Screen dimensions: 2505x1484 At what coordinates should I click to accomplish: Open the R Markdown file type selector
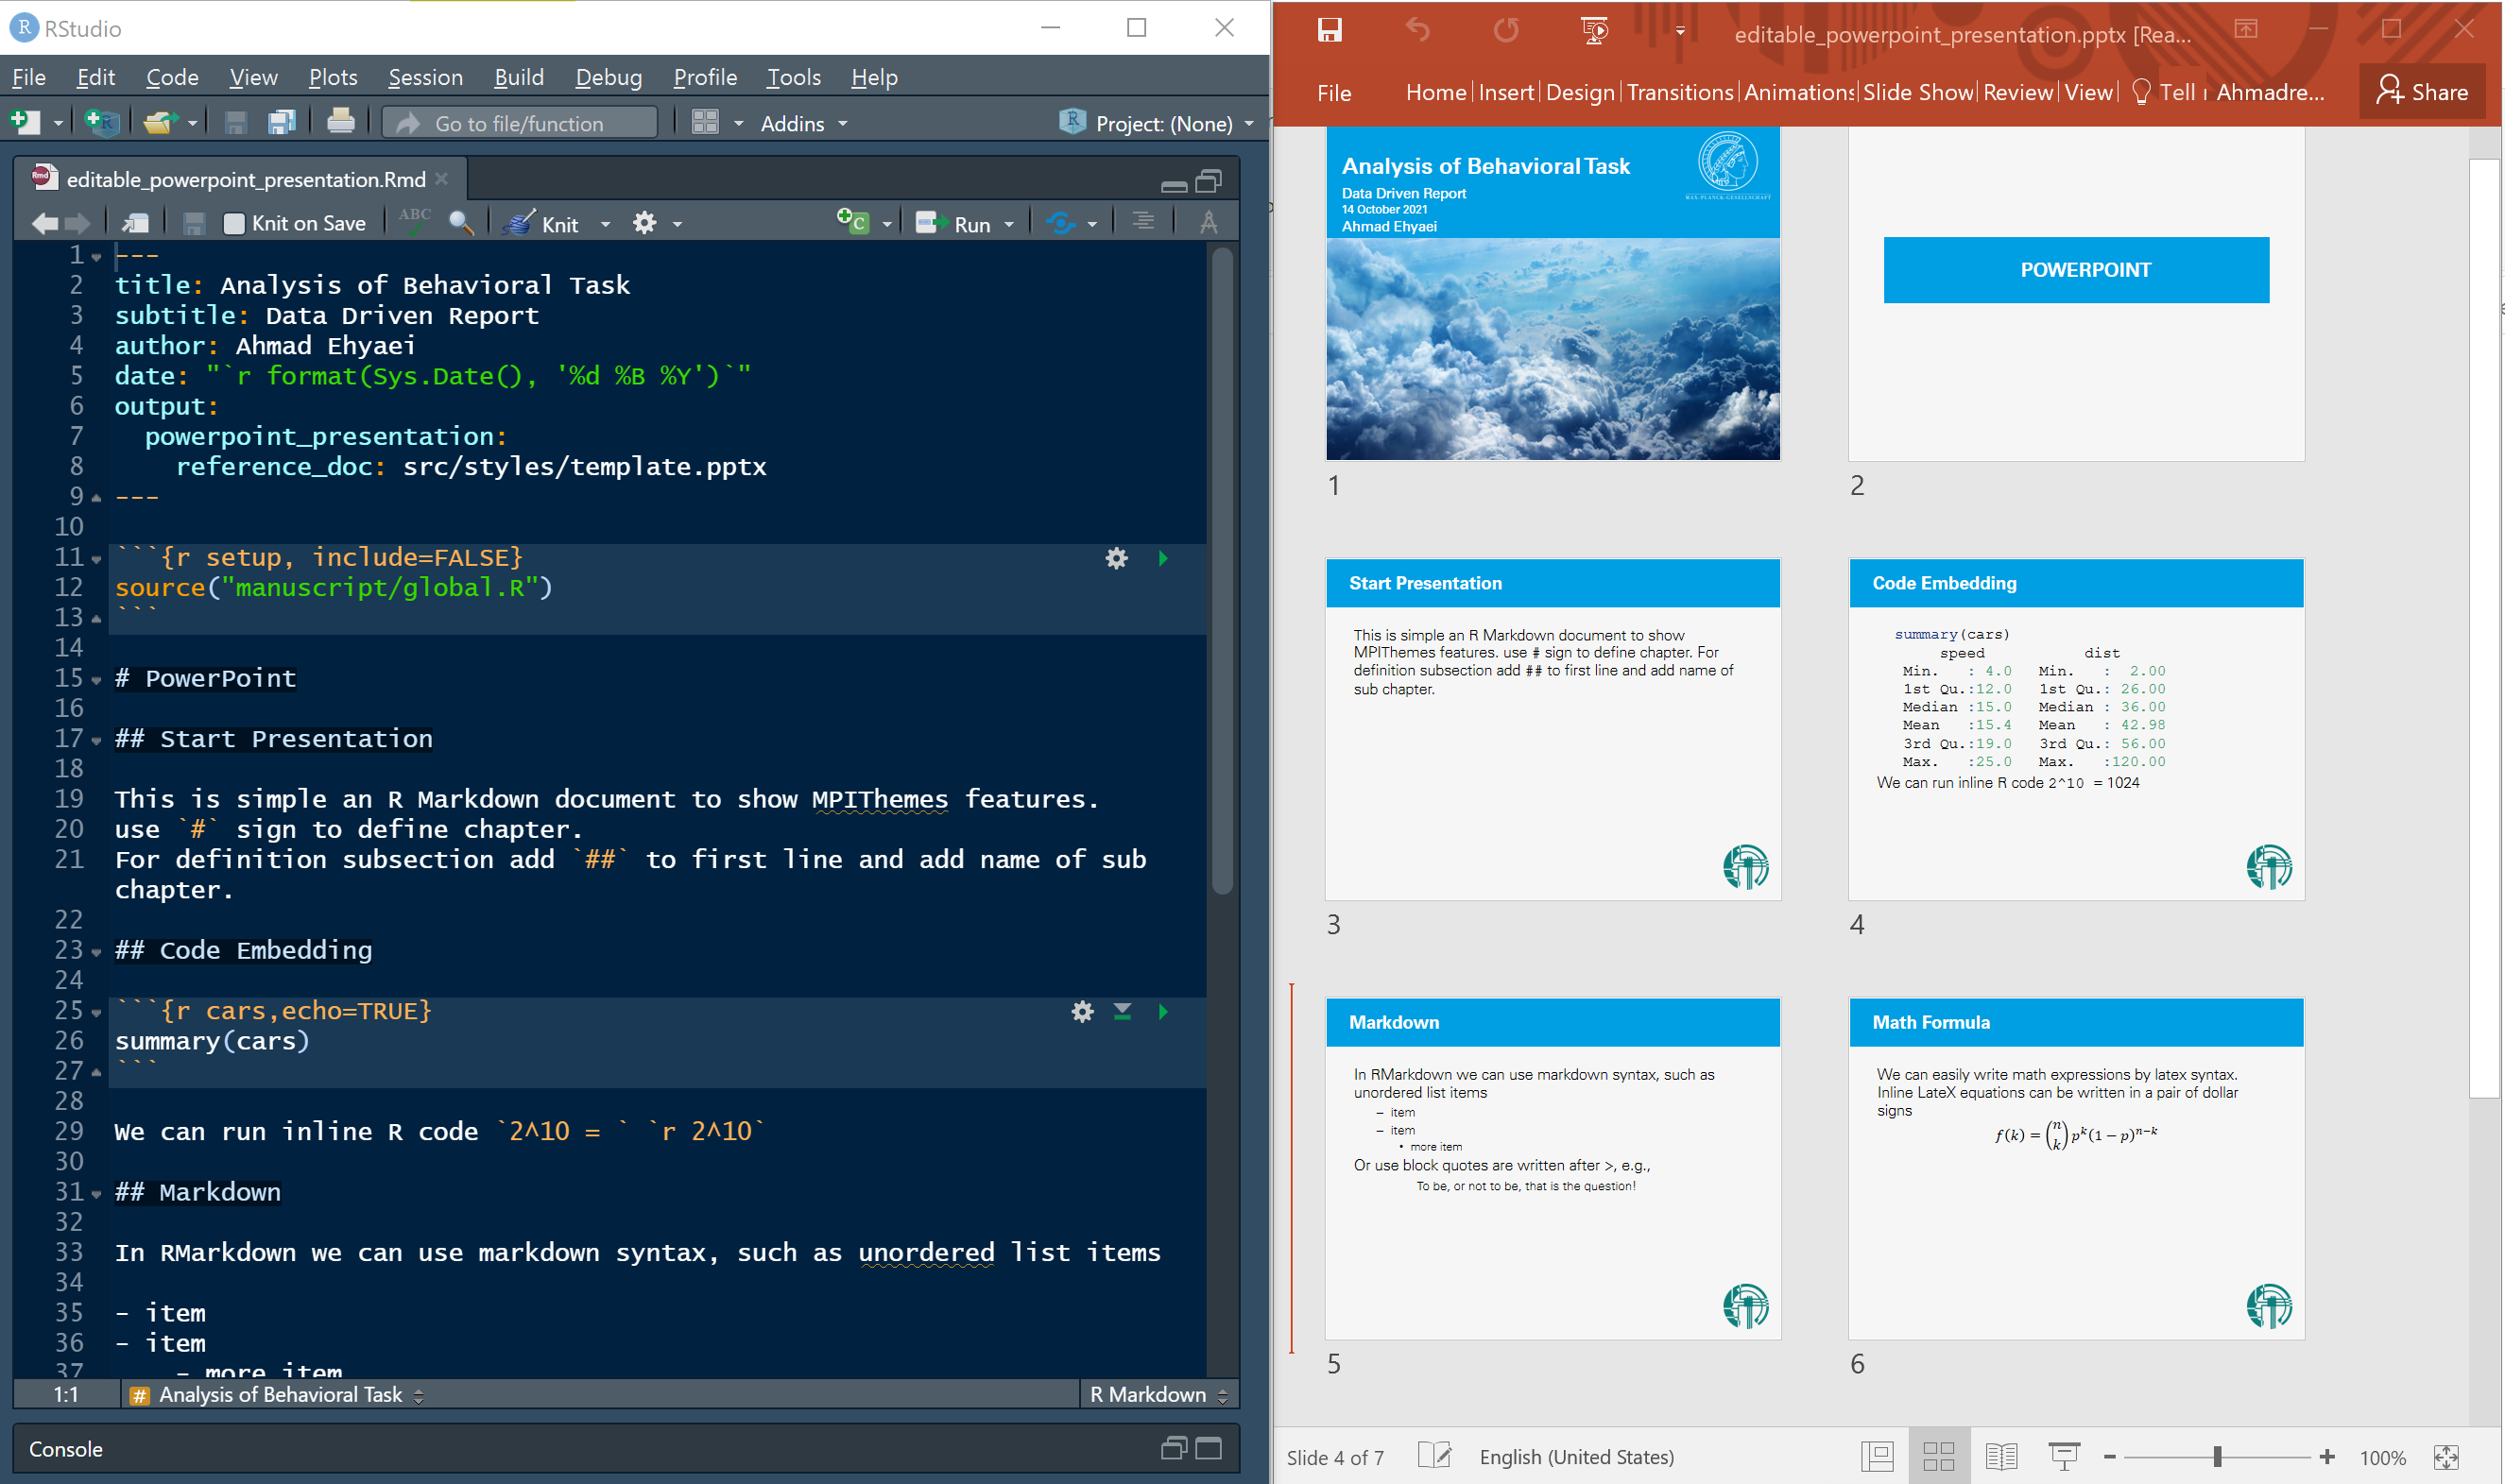1159,1394
